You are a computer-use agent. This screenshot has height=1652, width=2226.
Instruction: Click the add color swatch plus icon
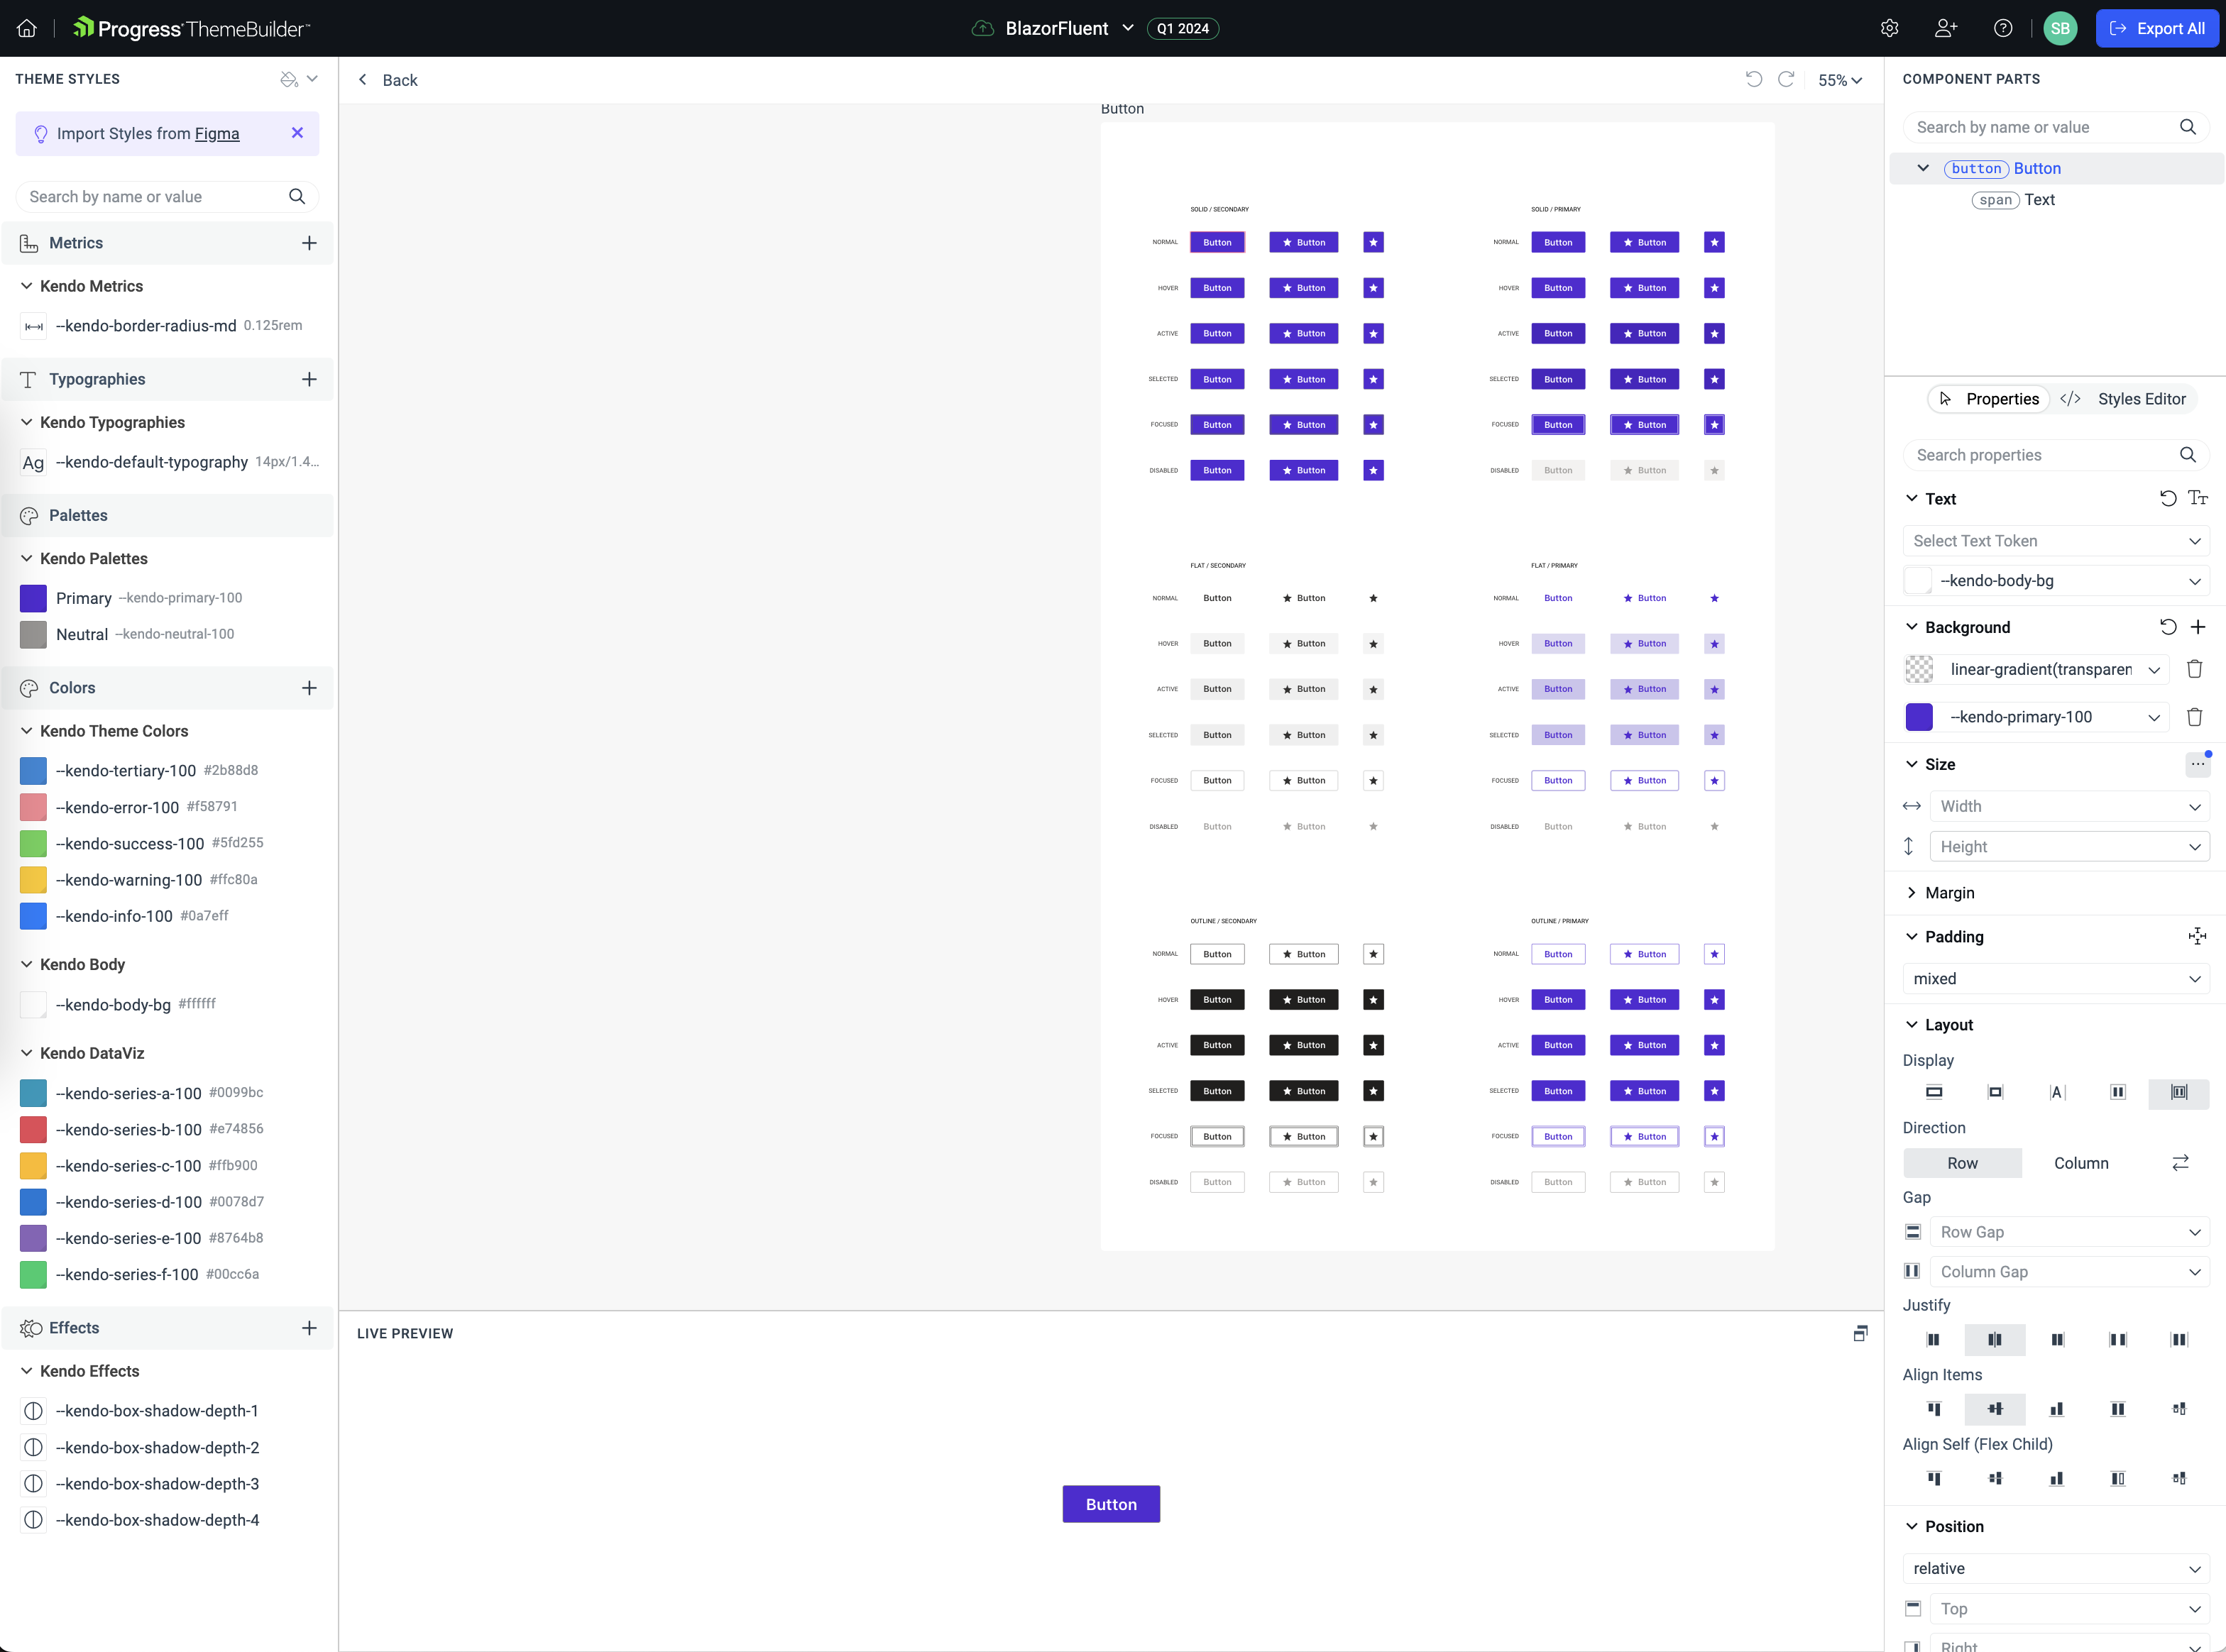point(309,687)
